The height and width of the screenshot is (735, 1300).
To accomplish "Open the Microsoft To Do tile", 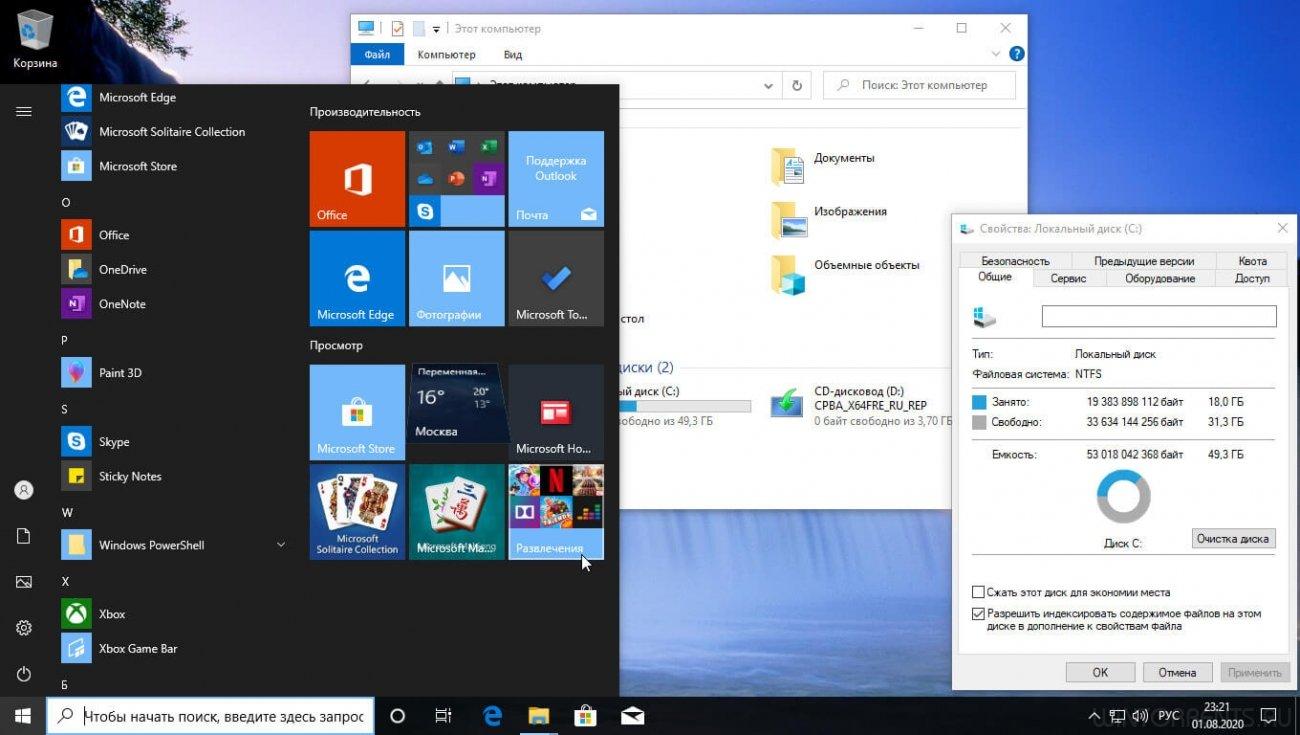I will tap(556, 278).
